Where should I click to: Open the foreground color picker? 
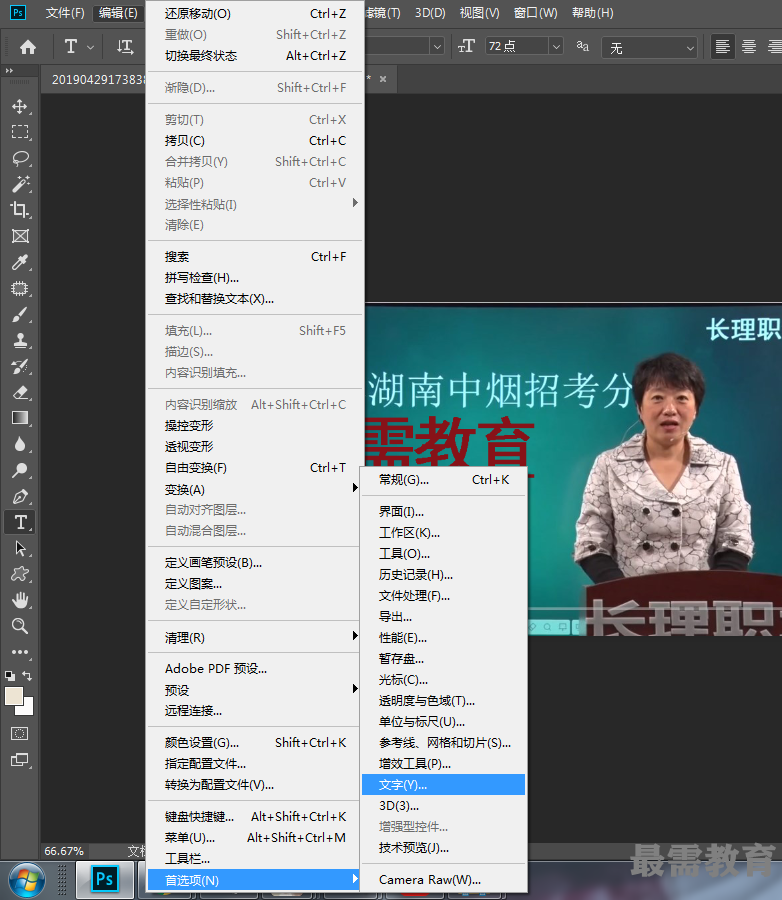click(x=14, y=696)
